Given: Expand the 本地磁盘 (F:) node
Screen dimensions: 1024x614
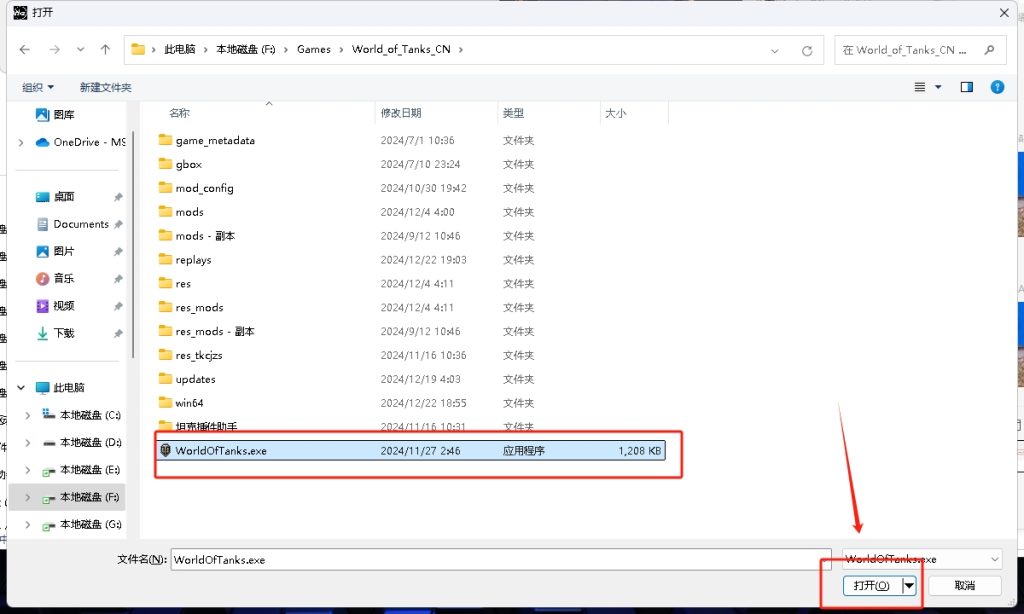Looking at the screenshot, I should pyautogui.click(x=27, y=498).
